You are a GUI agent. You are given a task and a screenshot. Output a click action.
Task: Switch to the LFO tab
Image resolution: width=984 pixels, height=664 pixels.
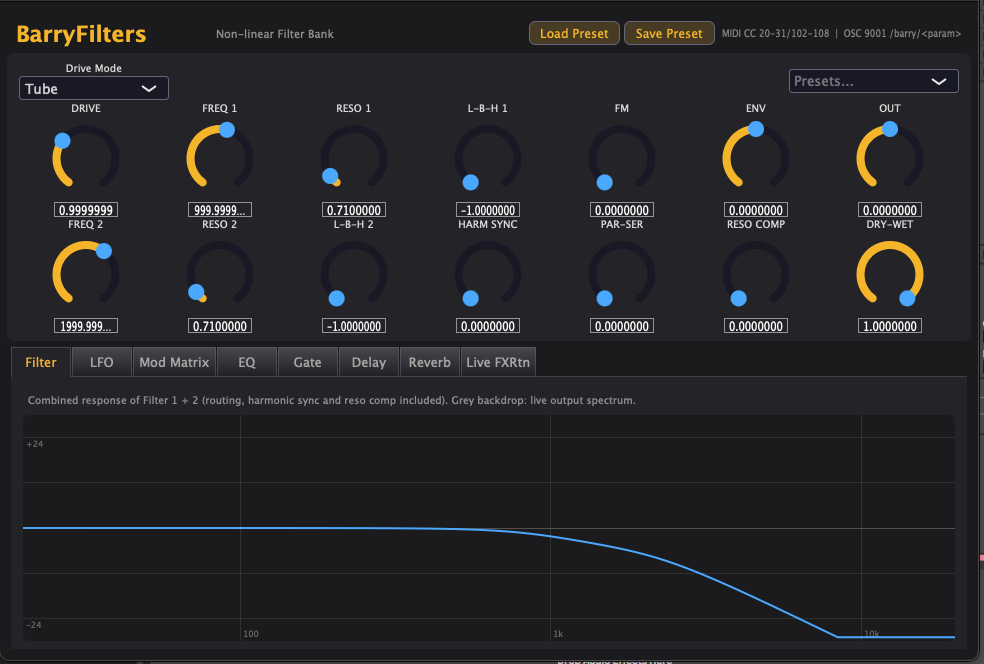click(102, 362)
